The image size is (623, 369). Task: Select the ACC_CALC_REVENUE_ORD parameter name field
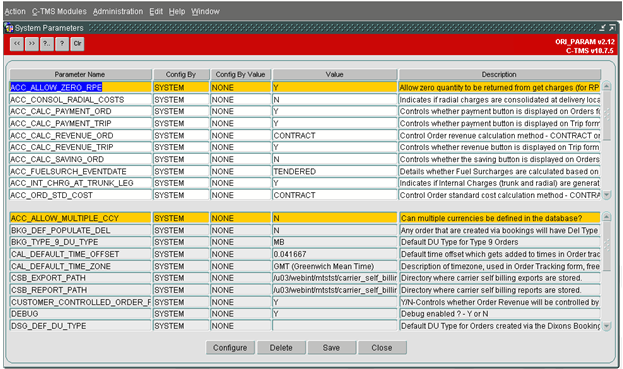coord(81,135)
